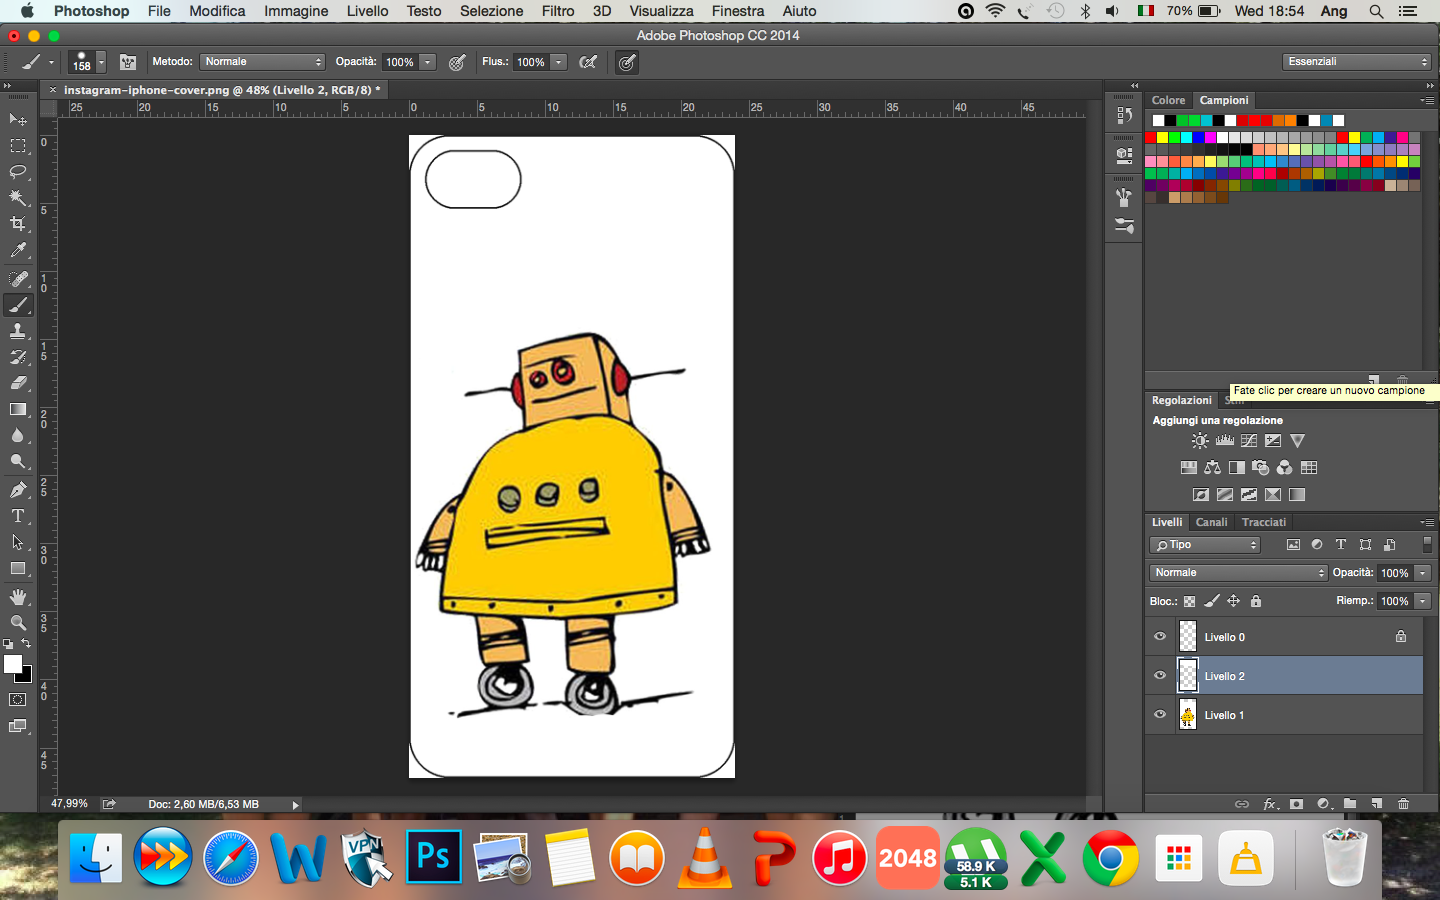Viewport: 1440px width, 900px height.
Task: Select the Lasso tool
Action: coord(18,172)
